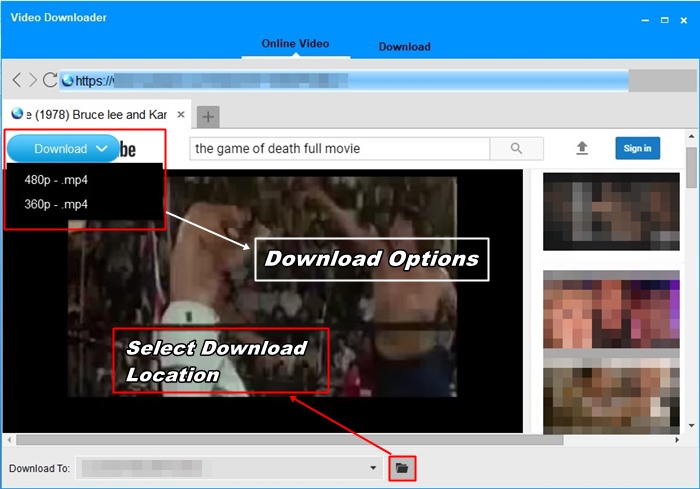The image size is (700, 489).
Task: Click the vertical scrollbar thumb
Action: click(x=692, y=167)
